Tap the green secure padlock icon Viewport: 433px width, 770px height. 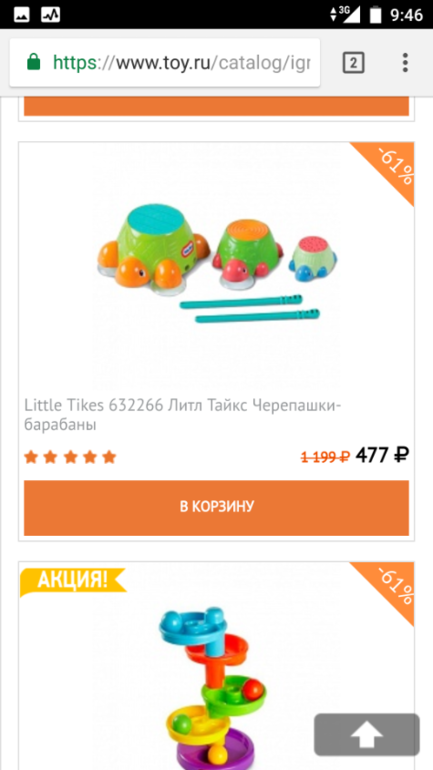click(x=33, y=63)
